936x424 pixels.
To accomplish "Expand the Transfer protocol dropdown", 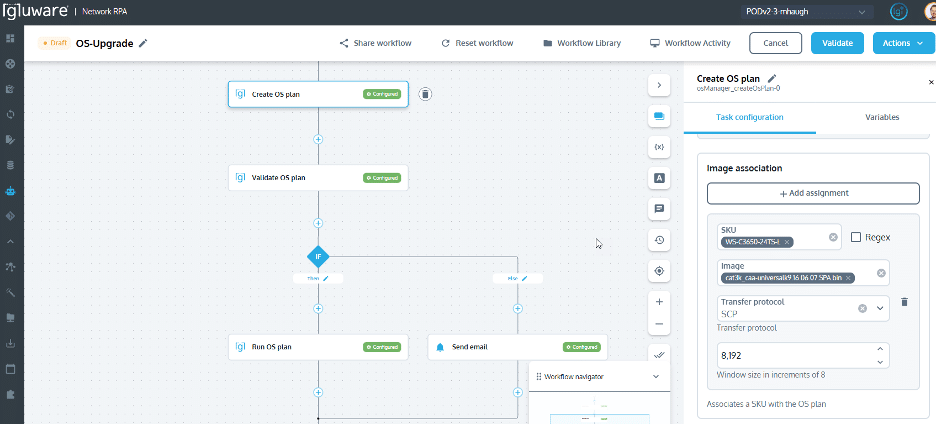I will (x=880, y=309).
